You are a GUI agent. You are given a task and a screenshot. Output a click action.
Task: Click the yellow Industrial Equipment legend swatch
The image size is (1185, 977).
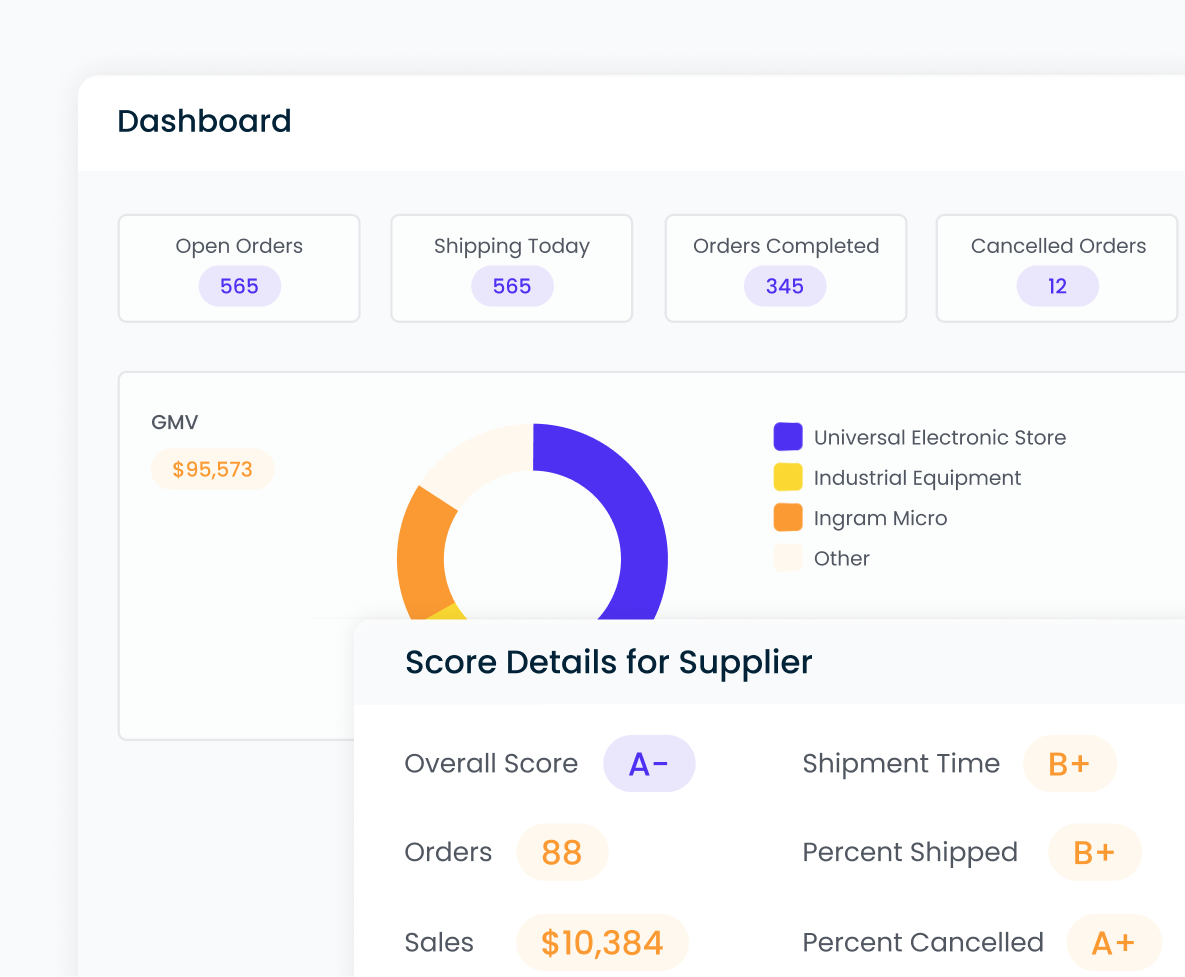click(x=788, y=478)
